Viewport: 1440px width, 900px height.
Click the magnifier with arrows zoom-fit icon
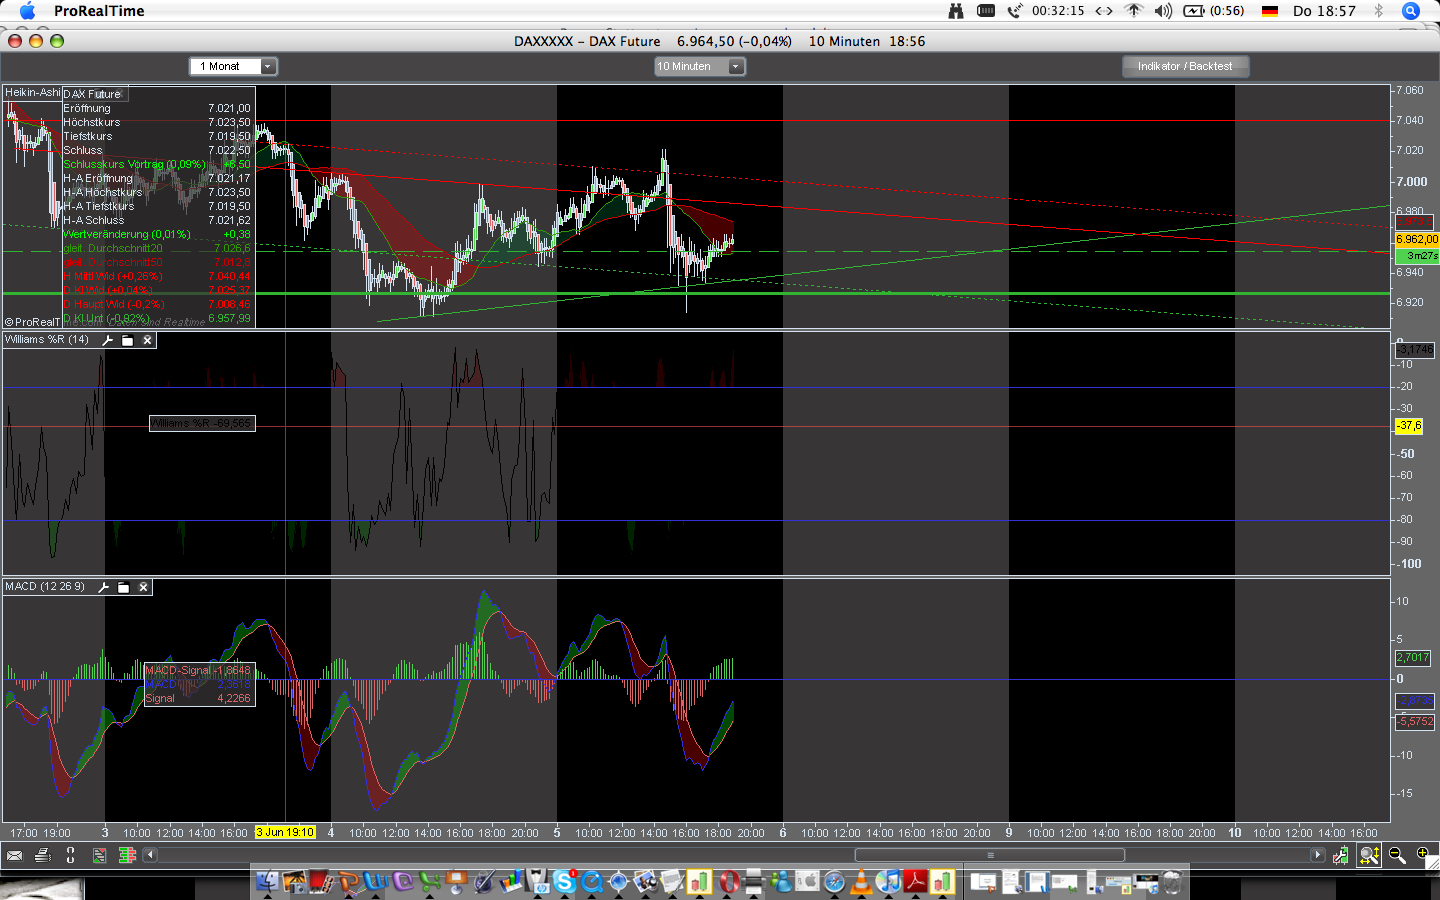(1369, 855)
